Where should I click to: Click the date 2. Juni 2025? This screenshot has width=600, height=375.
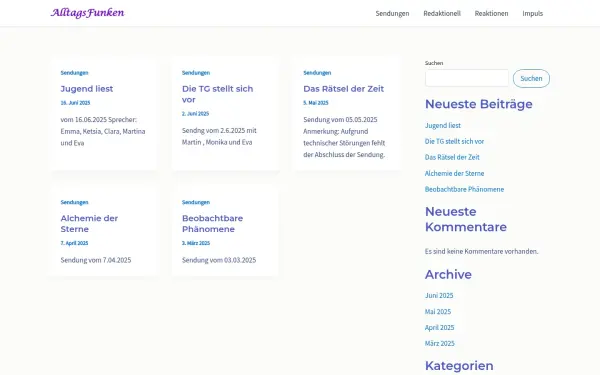point(196,114)
